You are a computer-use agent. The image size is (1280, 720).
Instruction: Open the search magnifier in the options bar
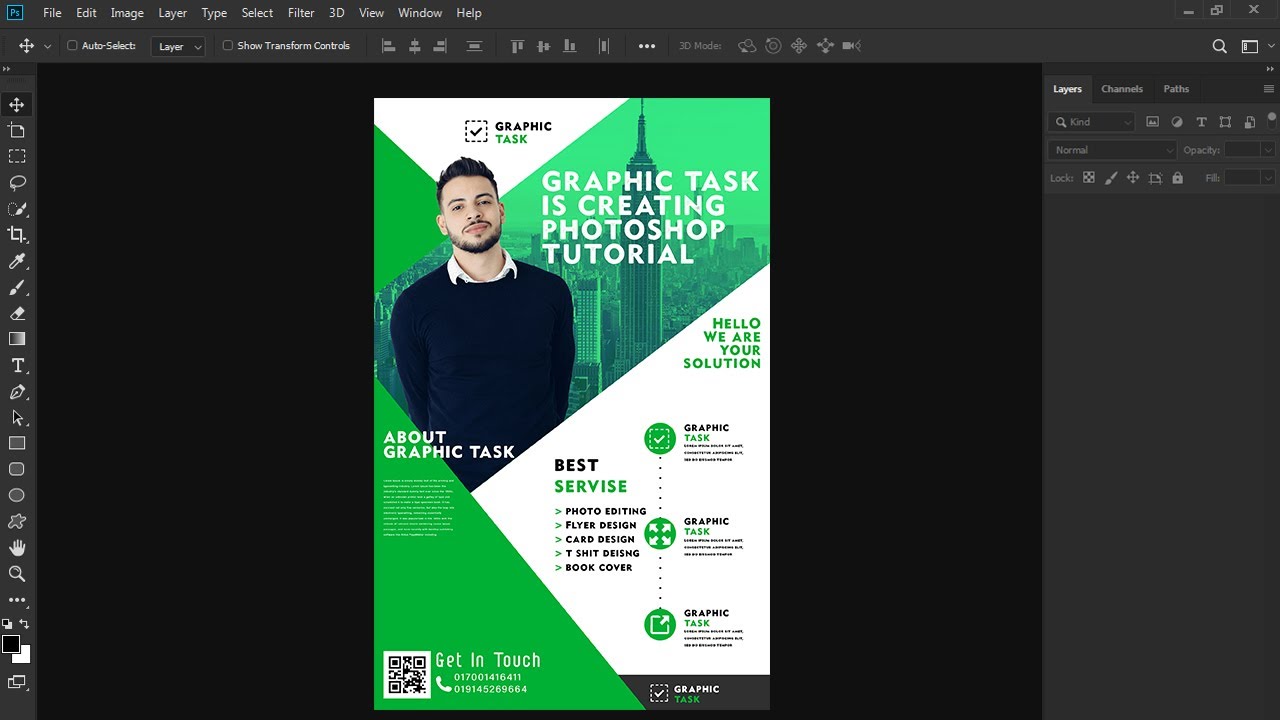pos(1219,46)
